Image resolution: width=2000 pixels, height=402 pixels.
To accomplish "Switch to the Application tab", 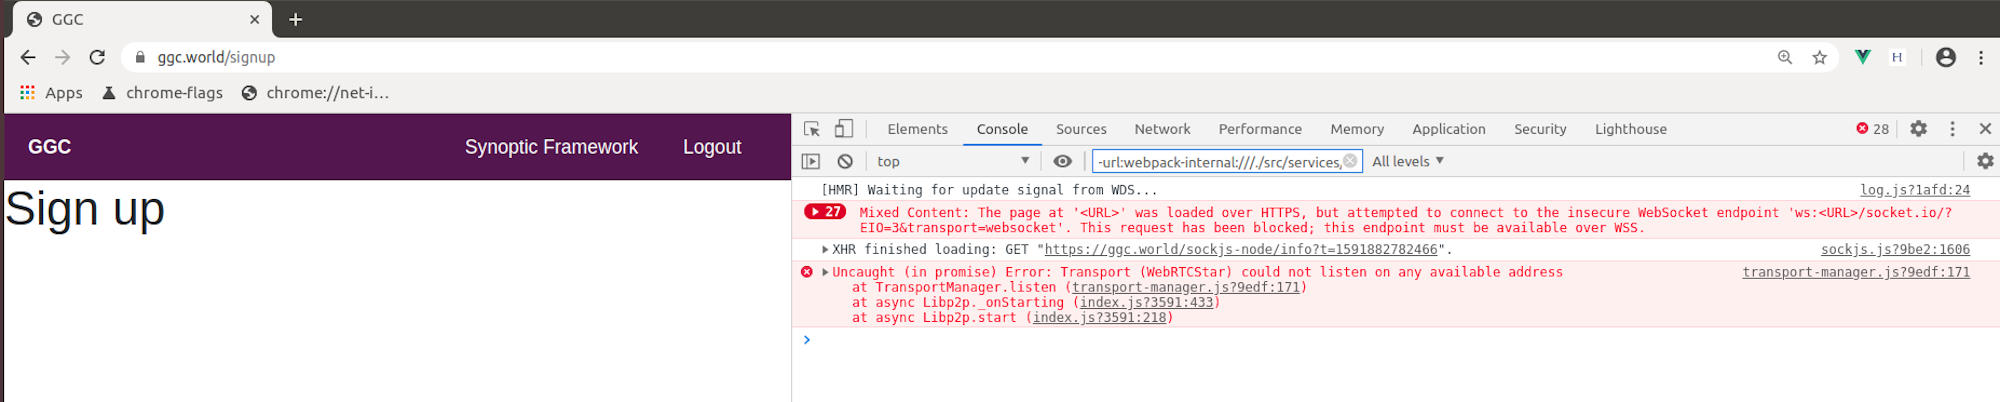I will pyautogui.click(x=1449, y=129).
